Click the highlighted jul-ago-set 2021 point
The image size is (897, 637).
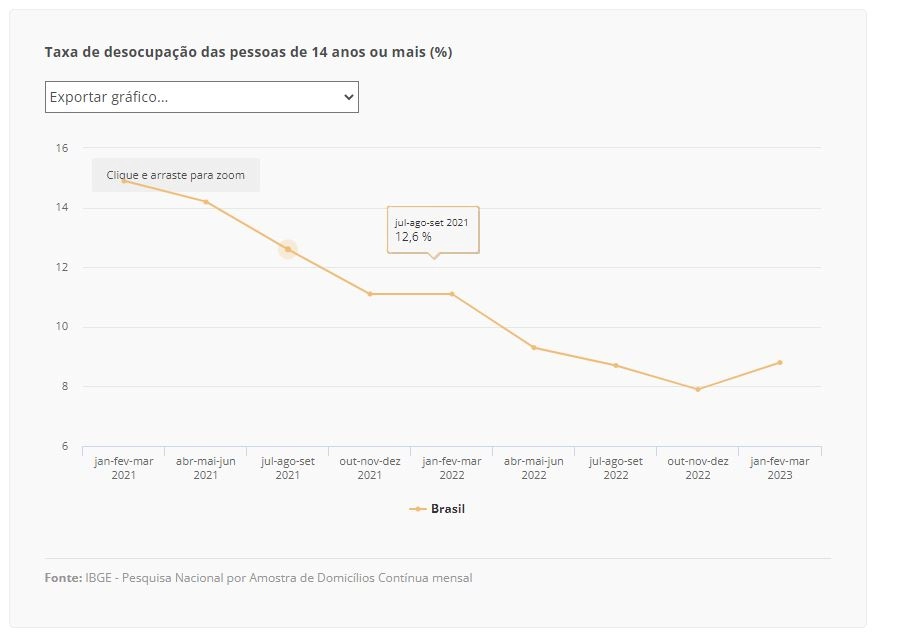(x=288, y=249)
